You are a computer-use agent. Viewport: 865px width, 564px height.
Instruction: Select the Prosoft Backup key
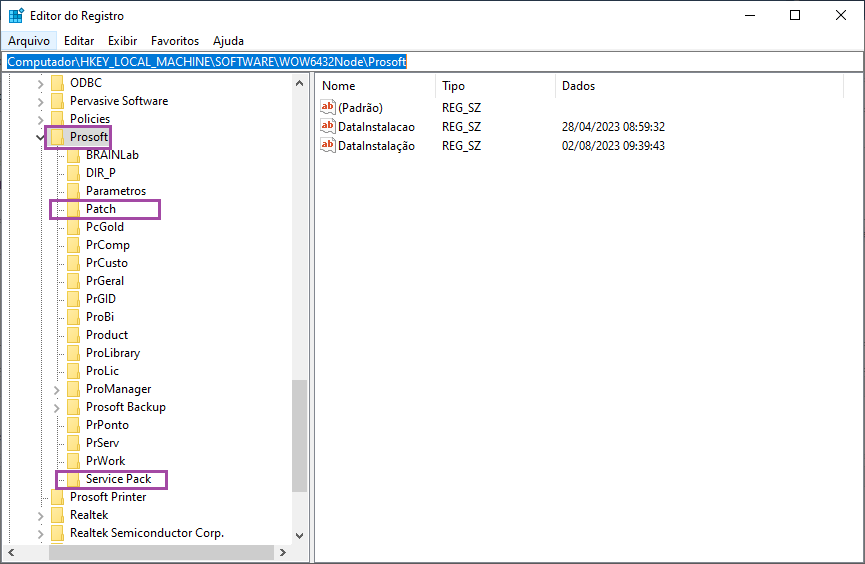(126, 407)
